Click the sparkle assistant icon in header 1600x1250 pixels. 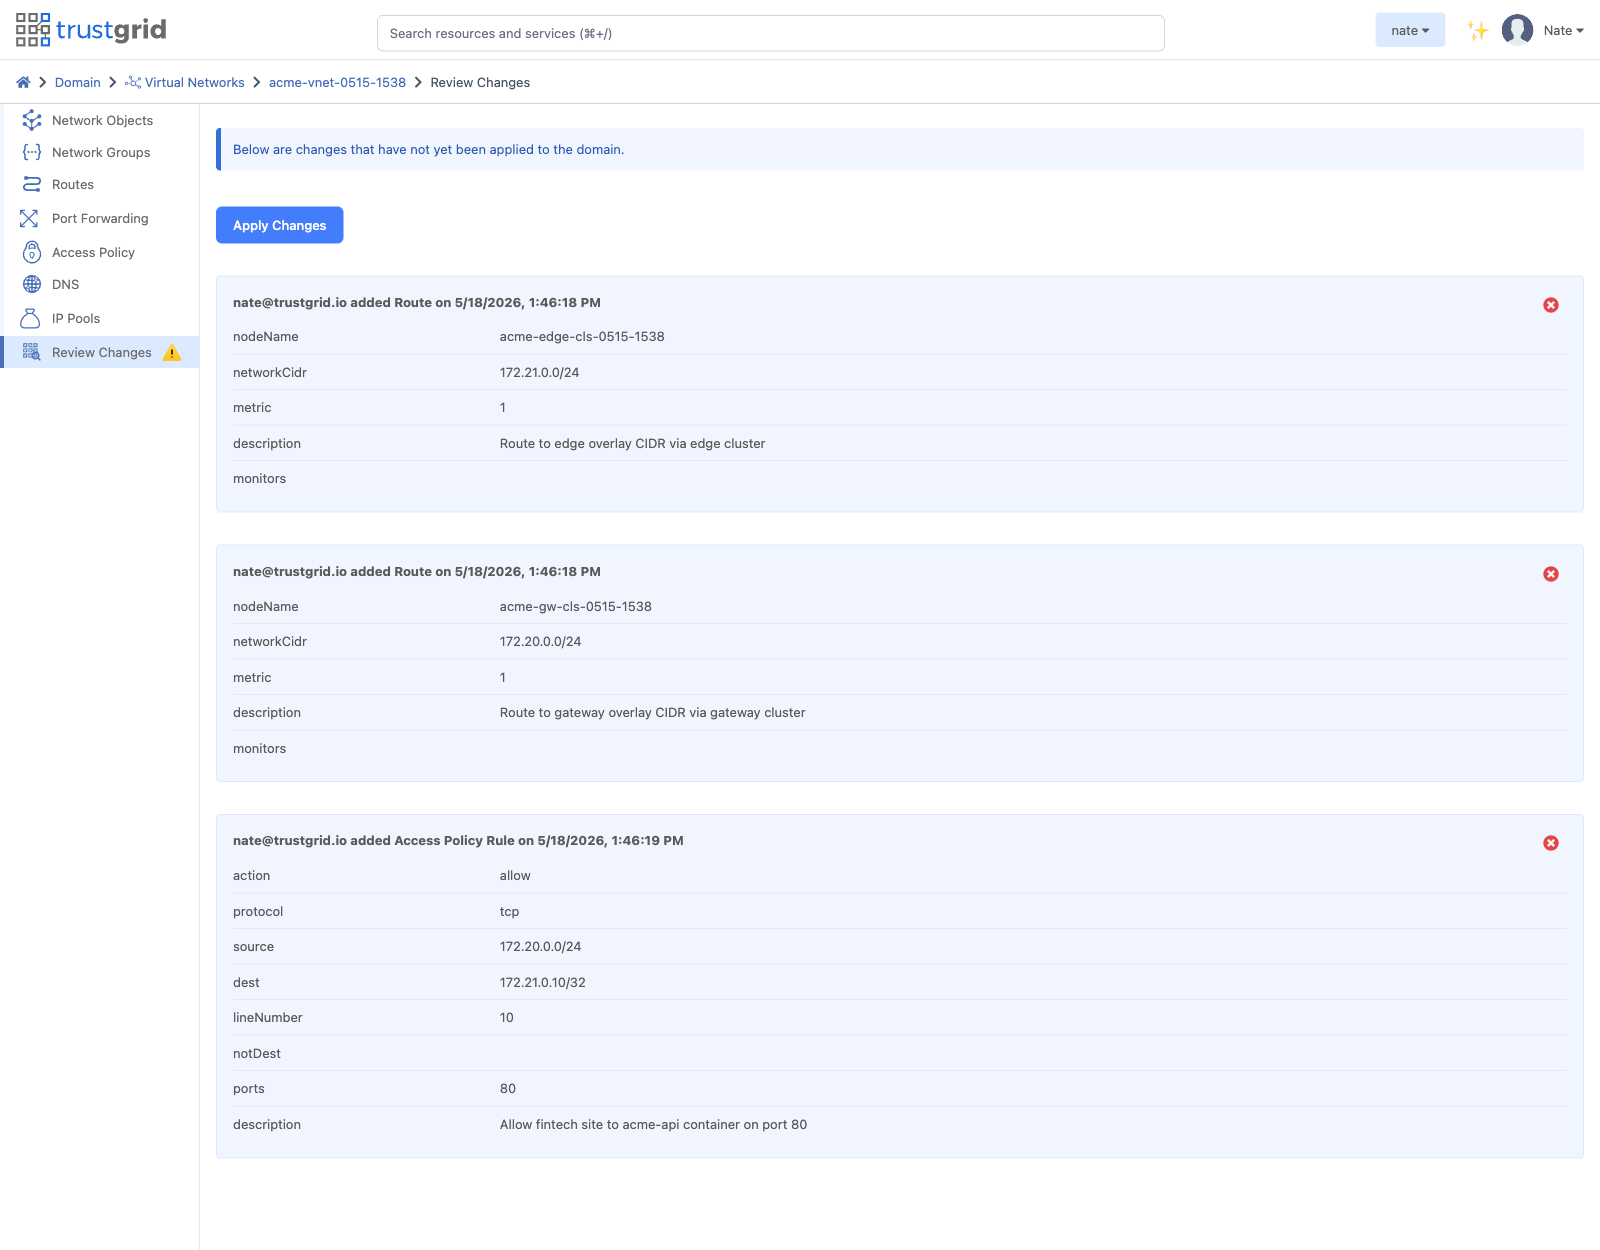click(1478, 31)
